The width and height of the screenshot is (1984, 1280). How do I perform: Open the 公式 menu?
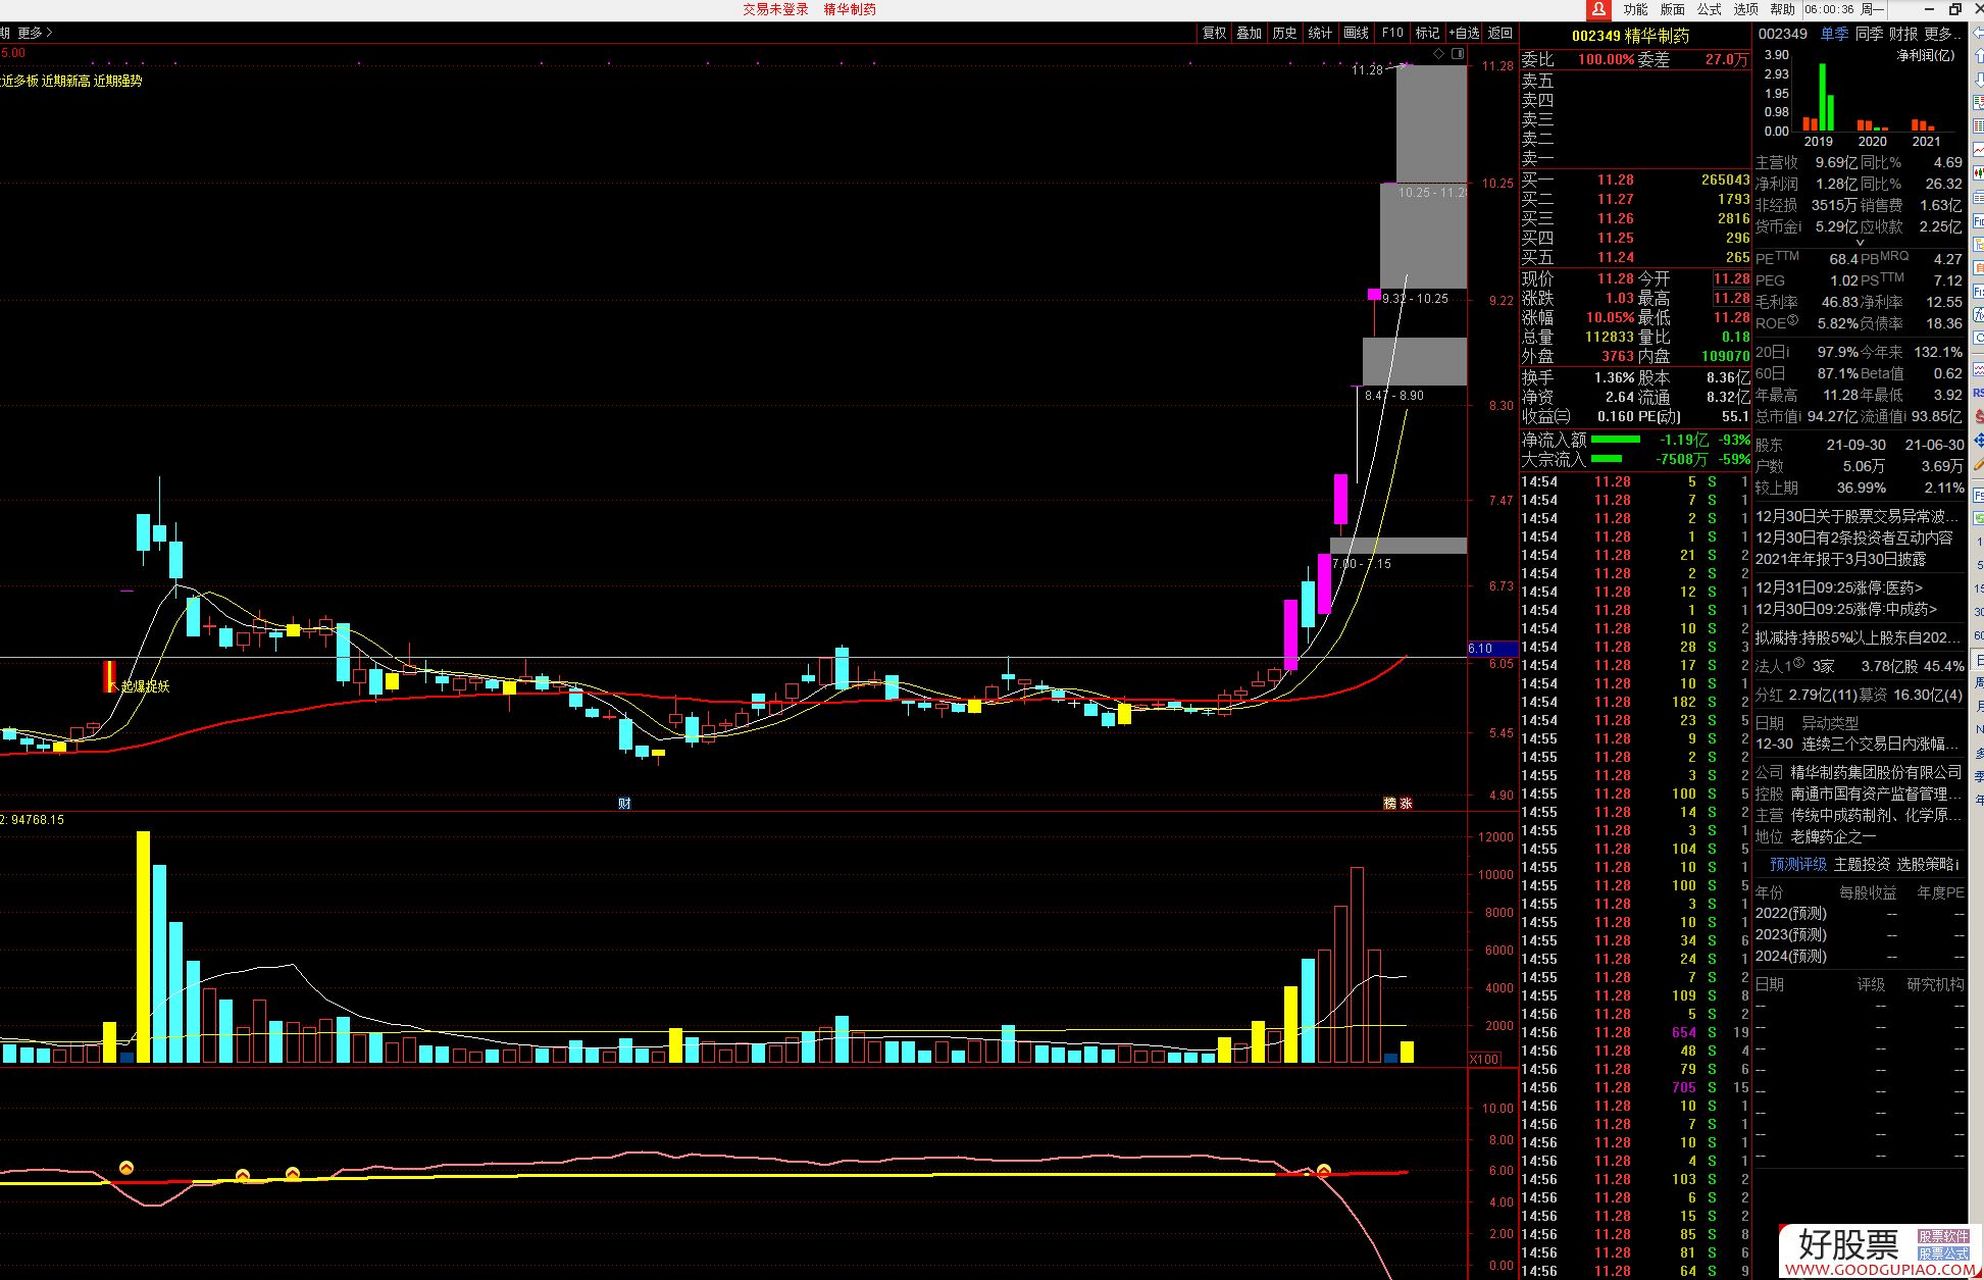[x=1710, y=9]
